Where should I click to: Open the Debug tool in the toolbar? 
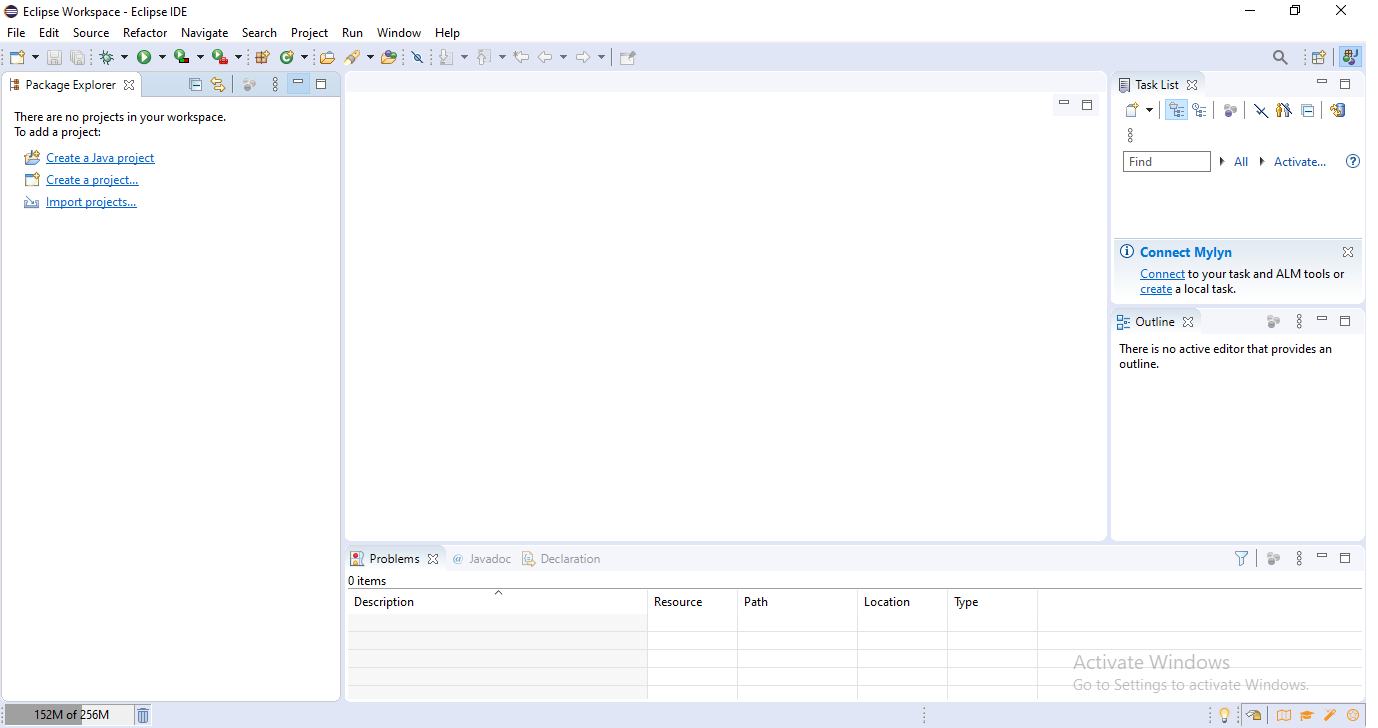(x=107, y=57)
